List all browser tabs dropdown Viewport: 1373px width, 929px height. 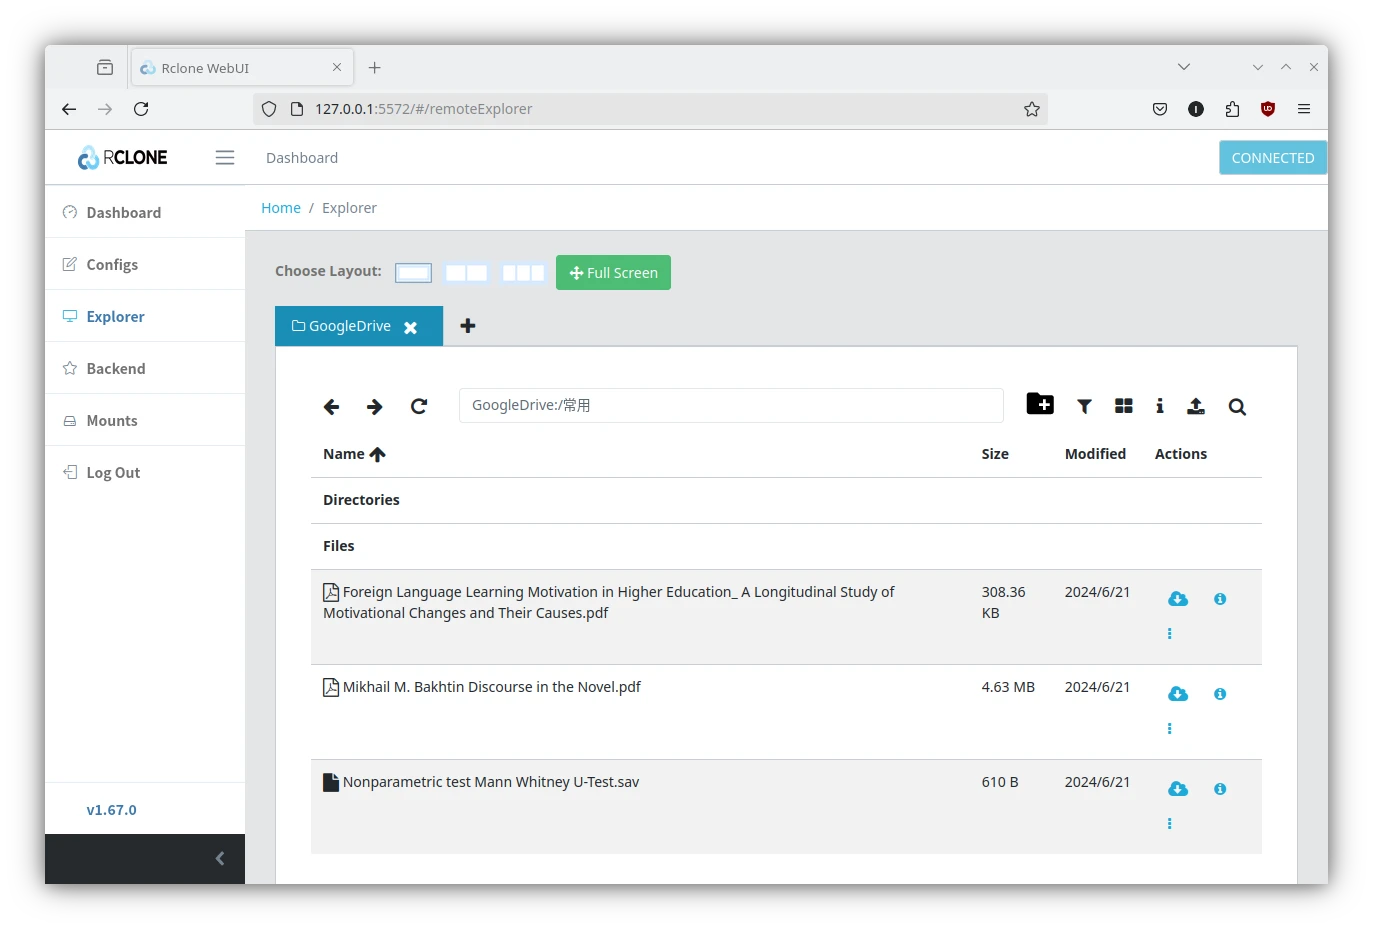(1184, 67)
